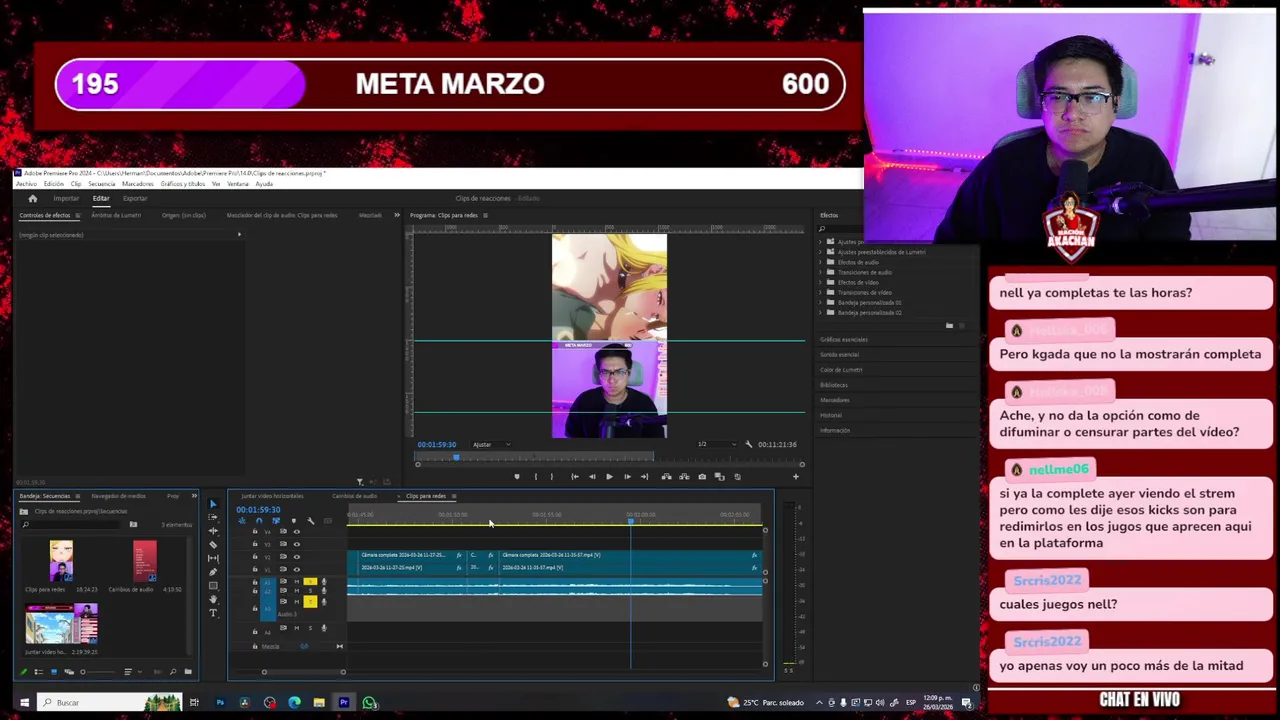Step forward one frame
Viewport: 1280px width, 720px height.
627,476
